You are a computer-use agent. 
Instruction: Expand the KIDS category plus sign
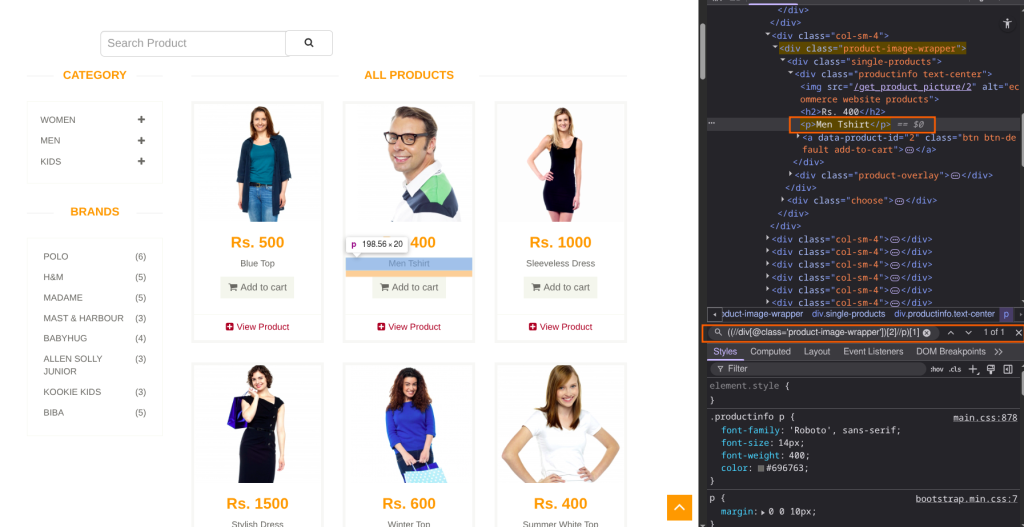point(142,161)
